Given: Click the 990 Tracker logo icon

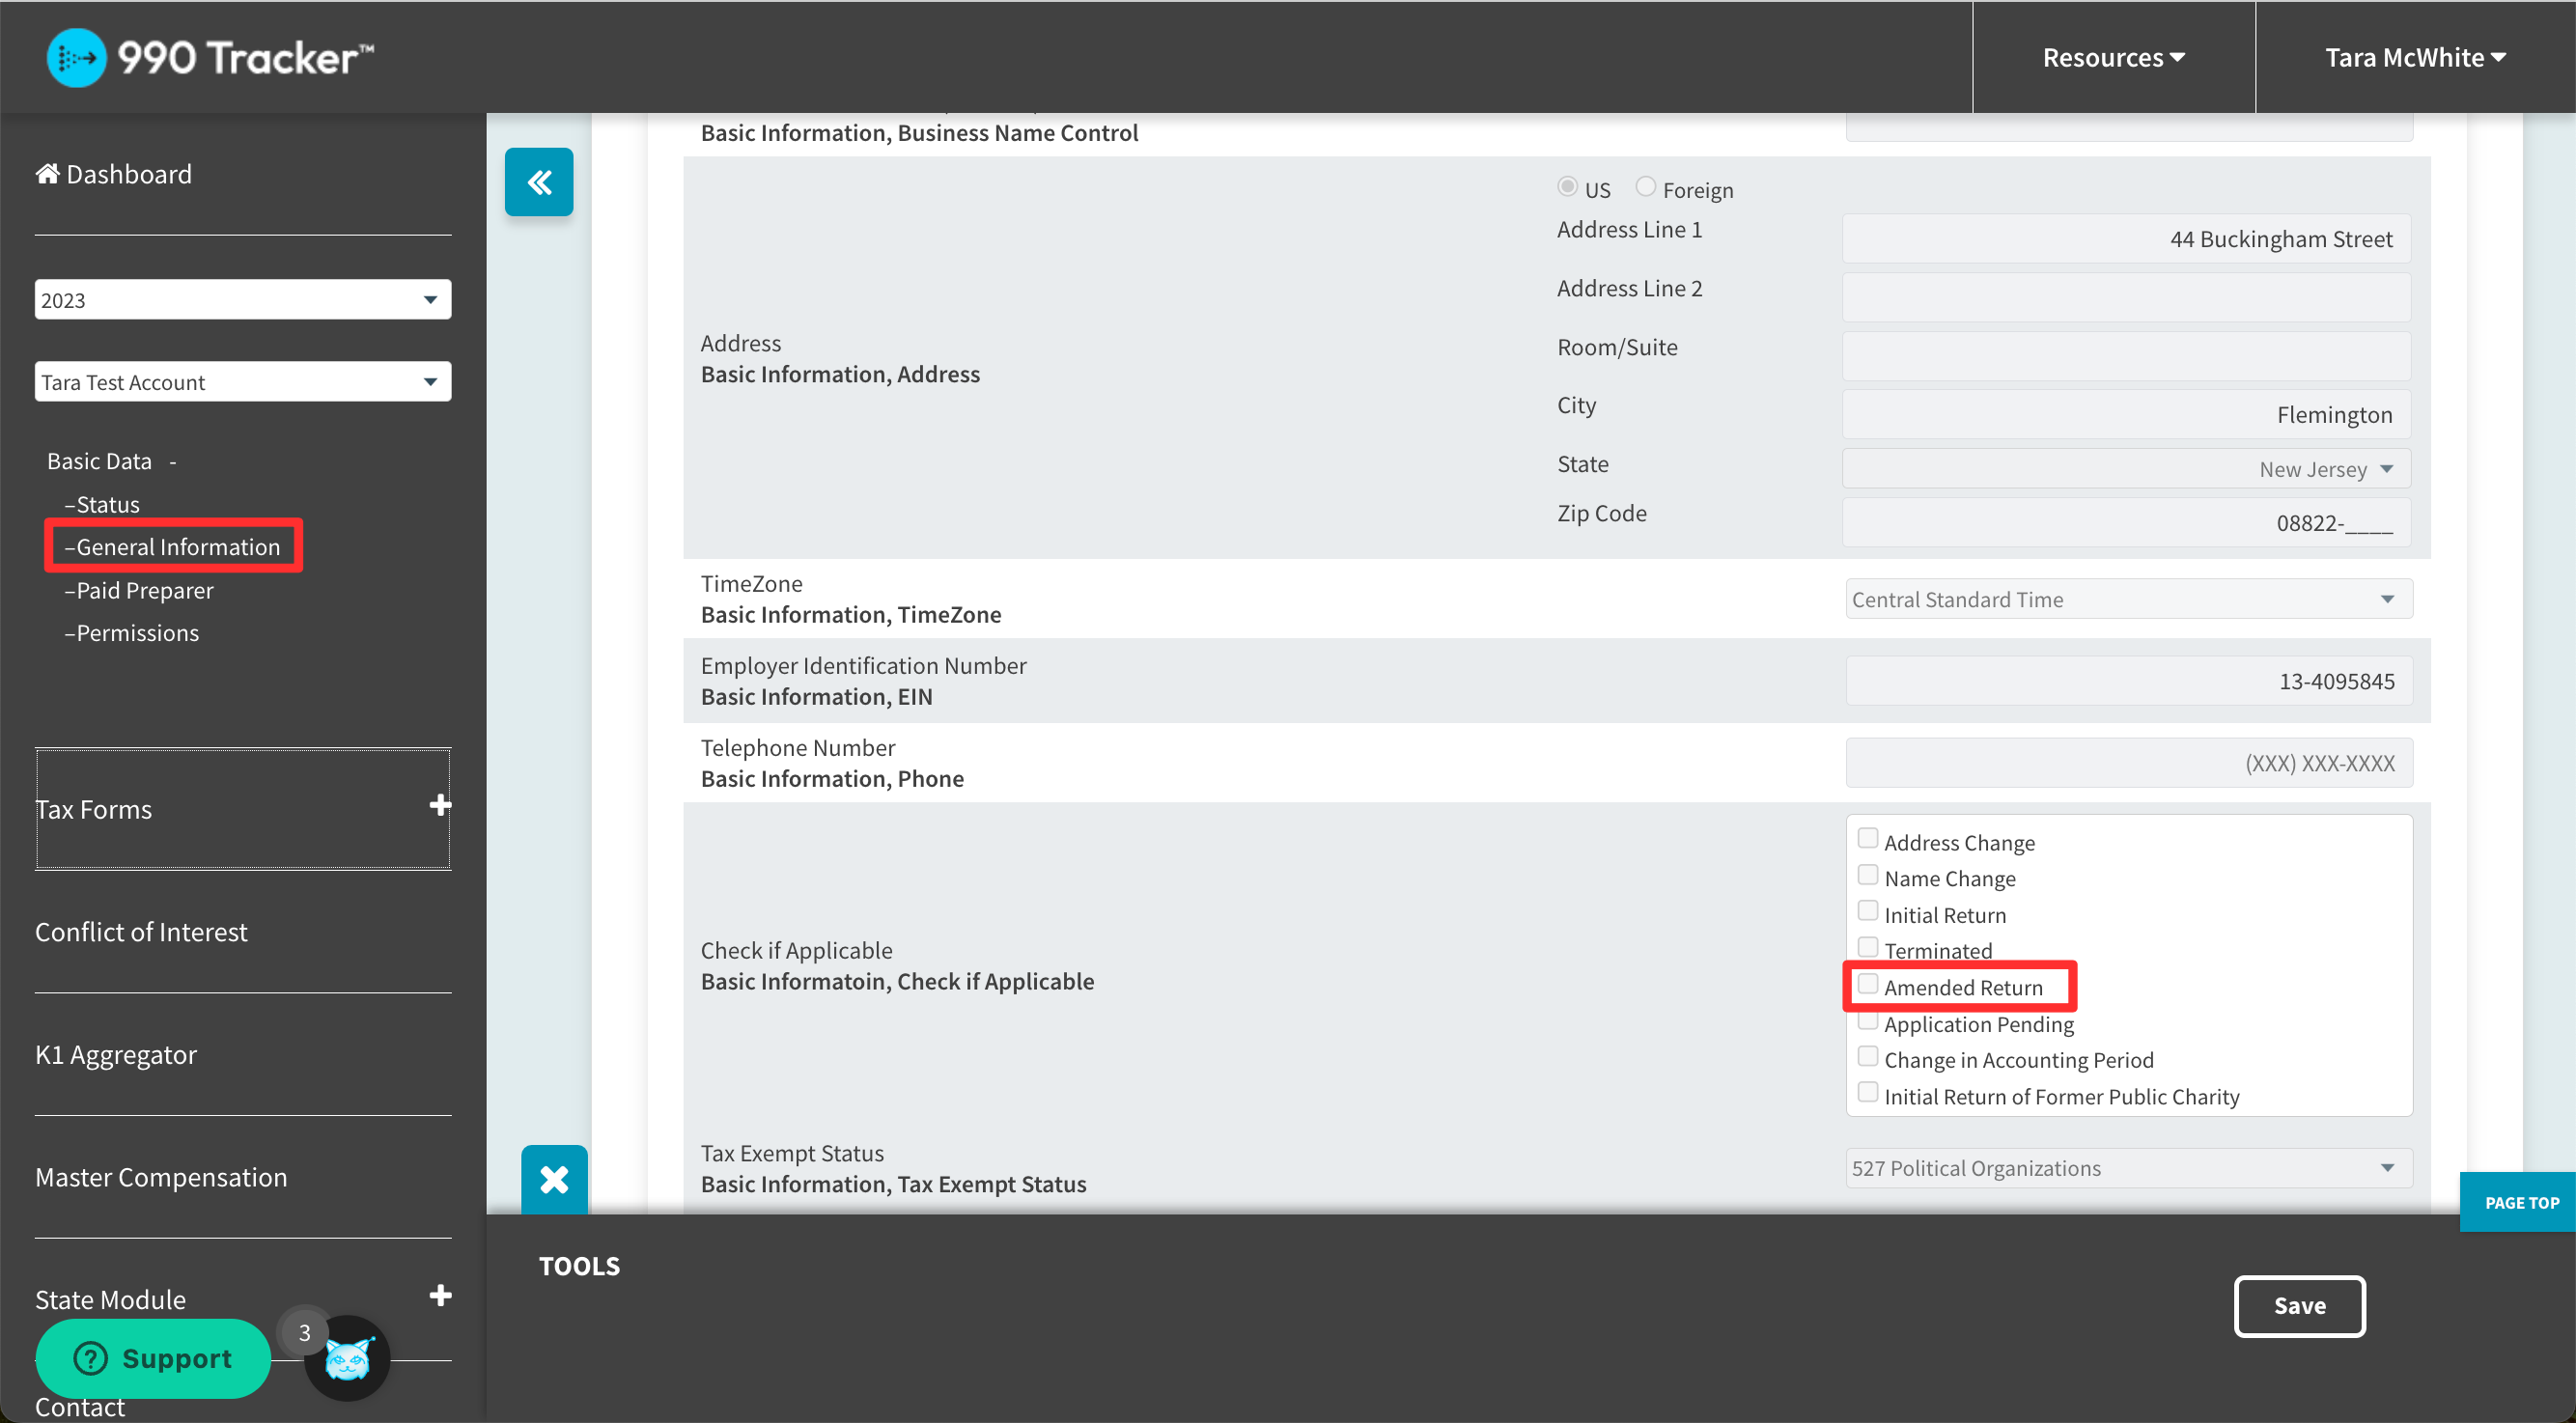Looking at the screenshot, I should [x=76, y=58].
